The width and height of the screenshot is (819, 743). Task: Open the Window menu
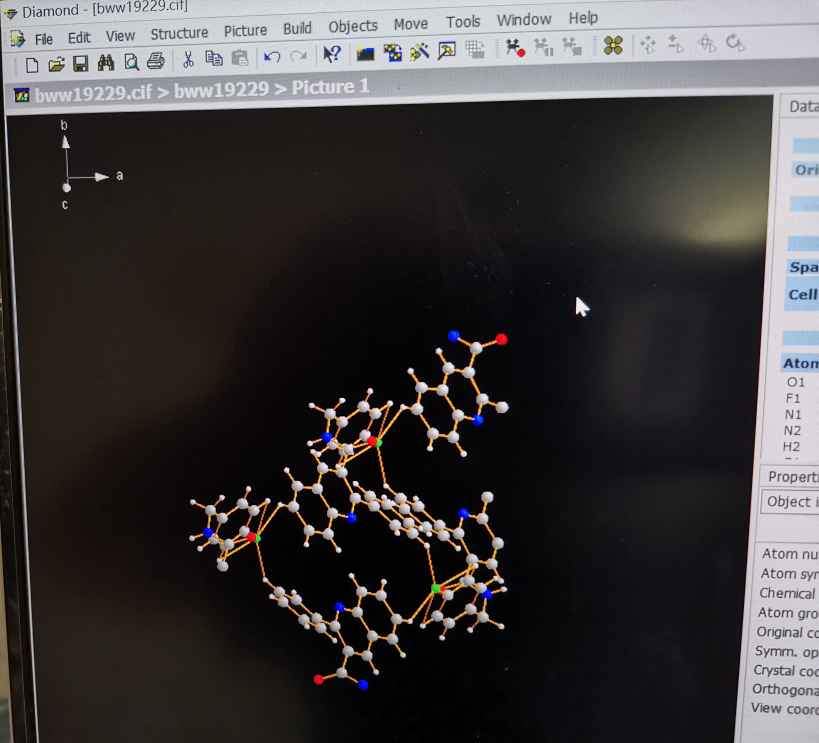pyautogui.click(x=524, y=19)
